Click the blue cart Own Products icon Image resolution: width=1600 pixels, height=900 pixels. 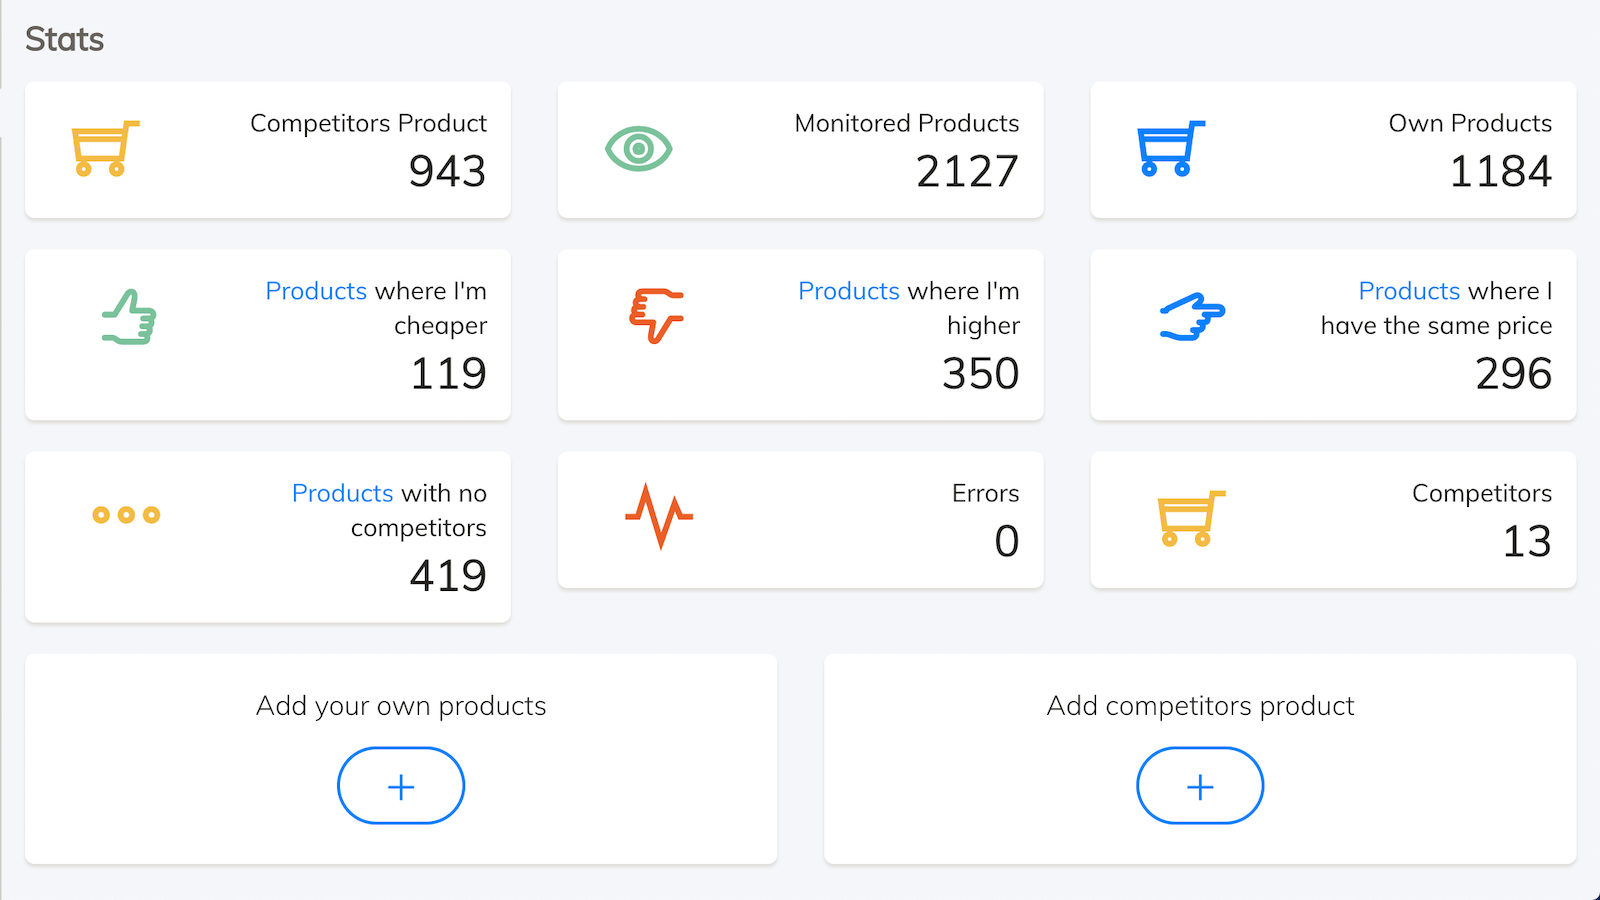coord(1170,149)
